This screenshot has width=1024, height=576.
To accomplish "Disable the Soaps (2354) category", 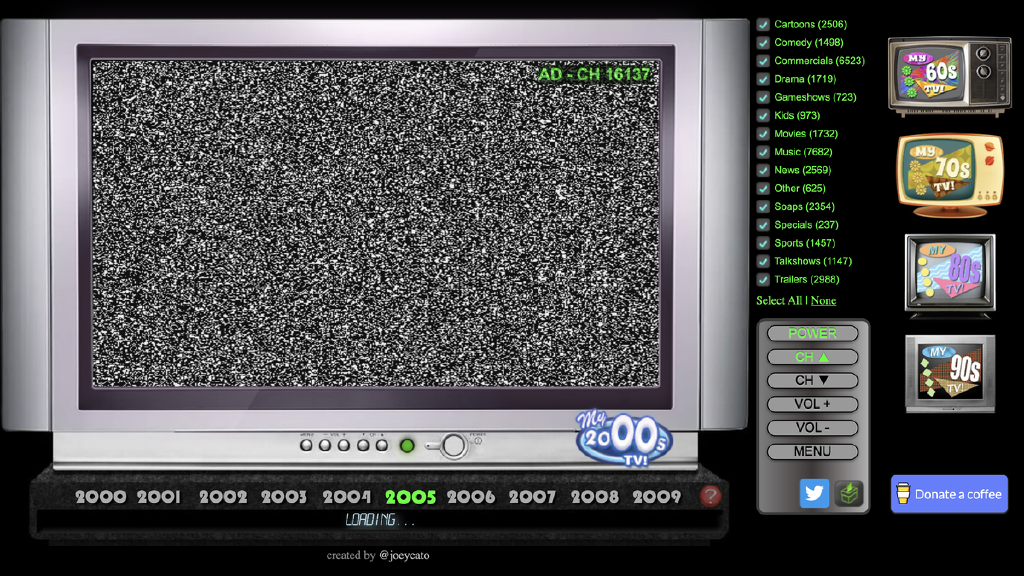I will click(x=763, y=207).
